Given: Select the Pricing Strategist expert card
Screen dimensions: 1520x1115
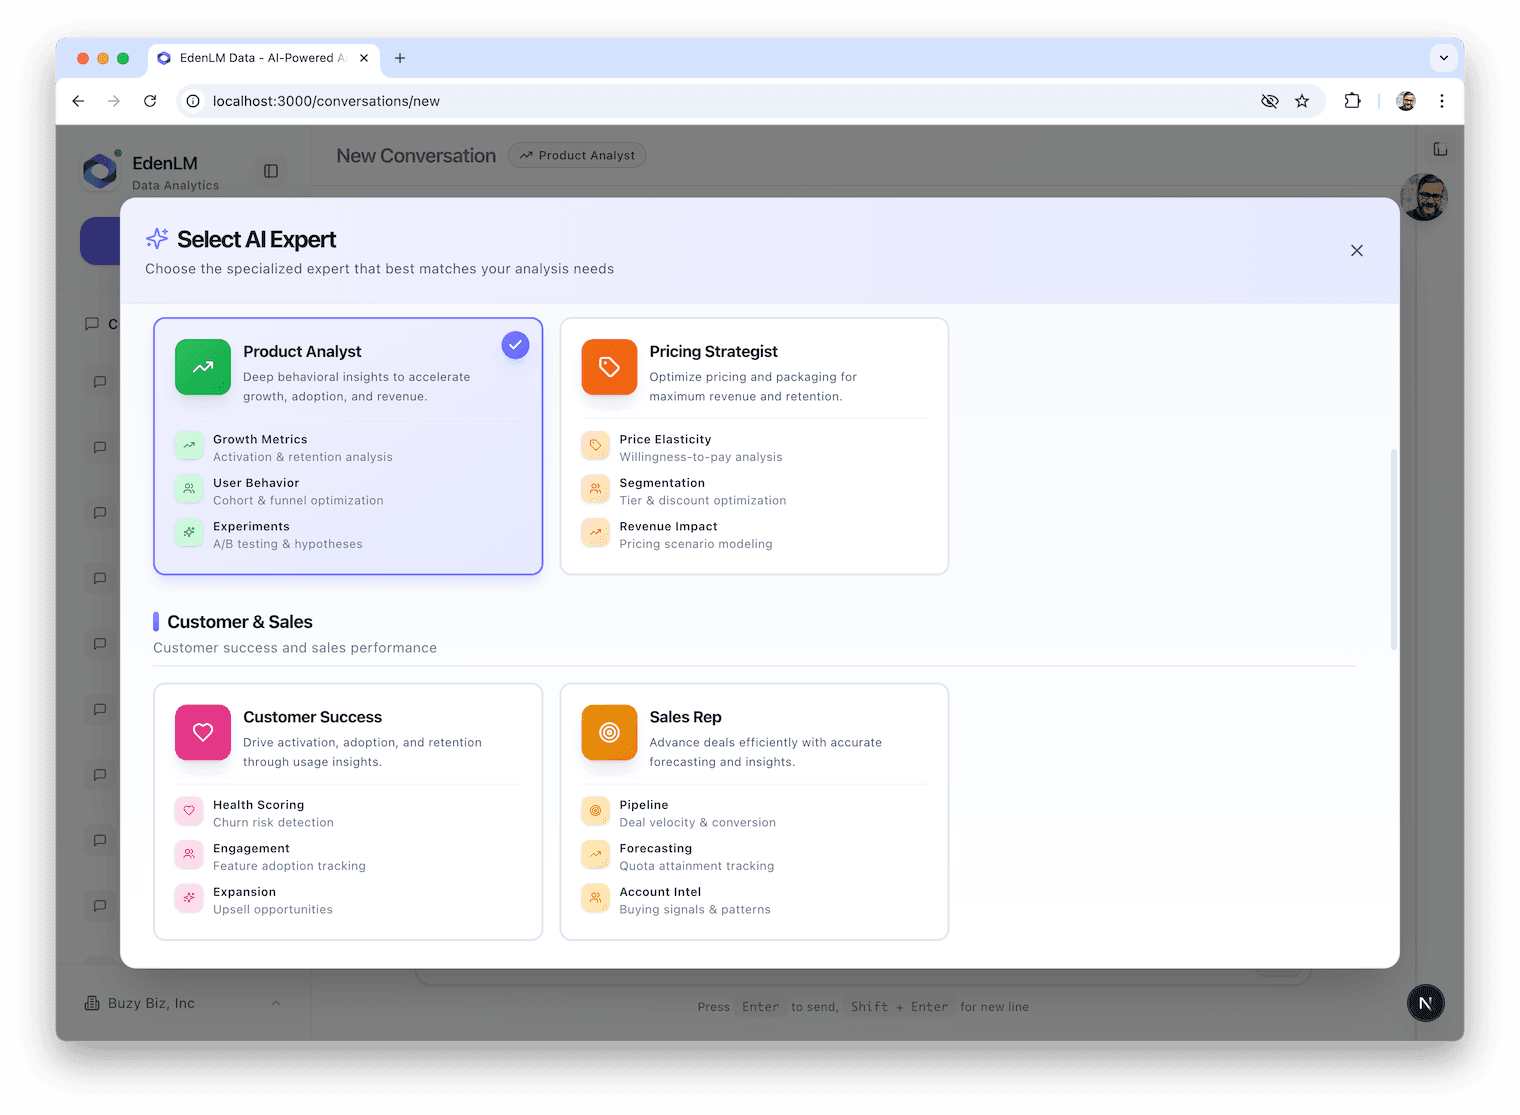Looking at the screenshot, I should [754, 446].
